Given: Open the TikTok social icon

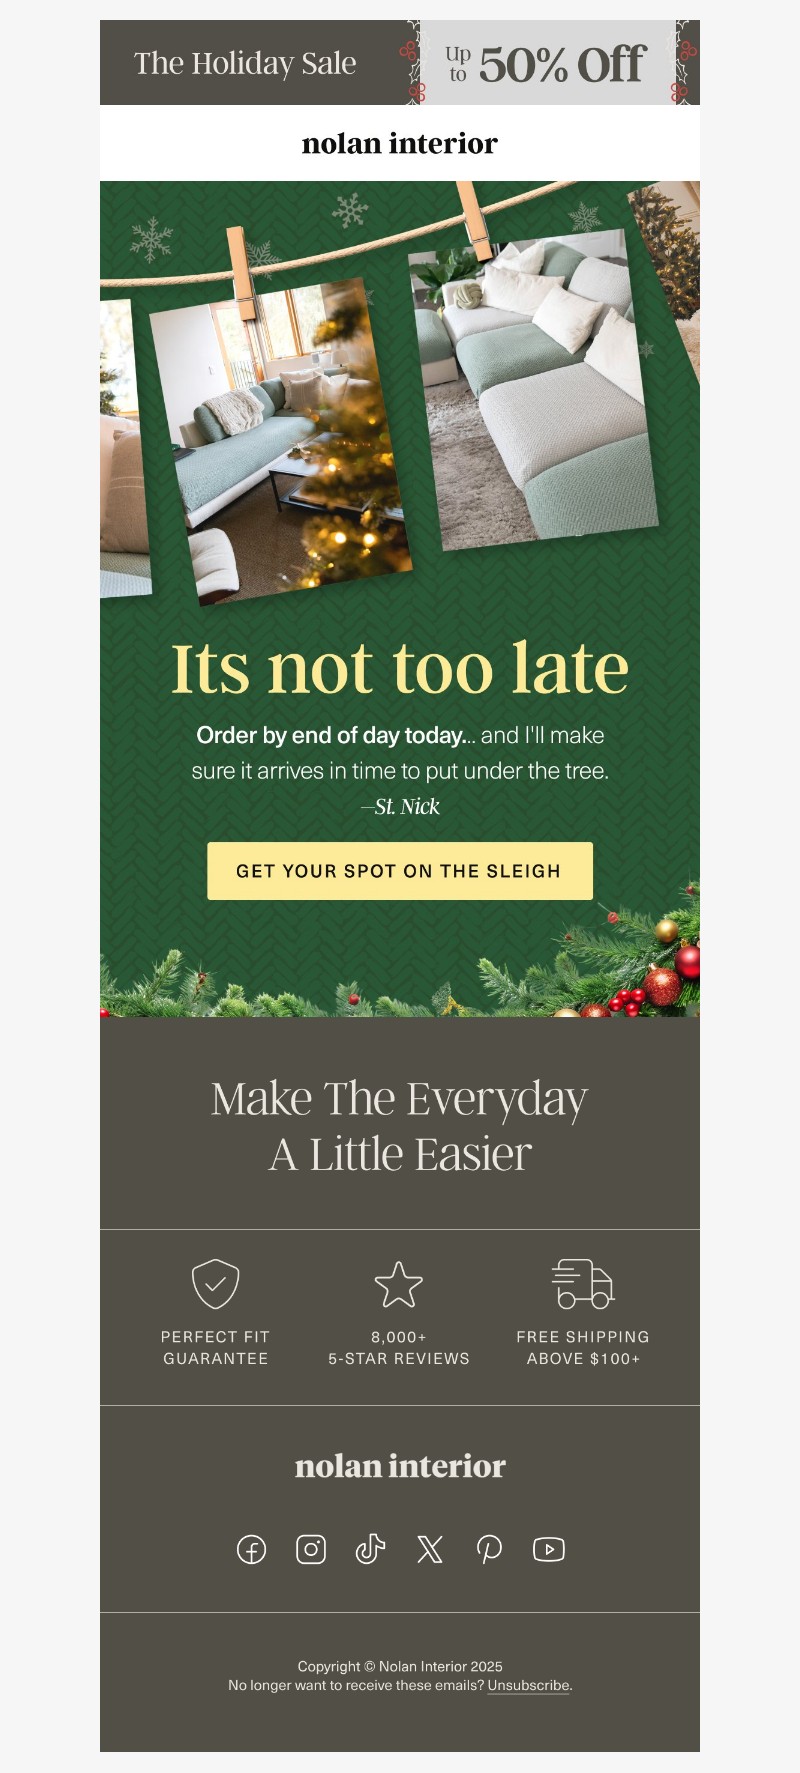Looking at the screenshot, I should pyautogui.click(x=370, y=1549).
